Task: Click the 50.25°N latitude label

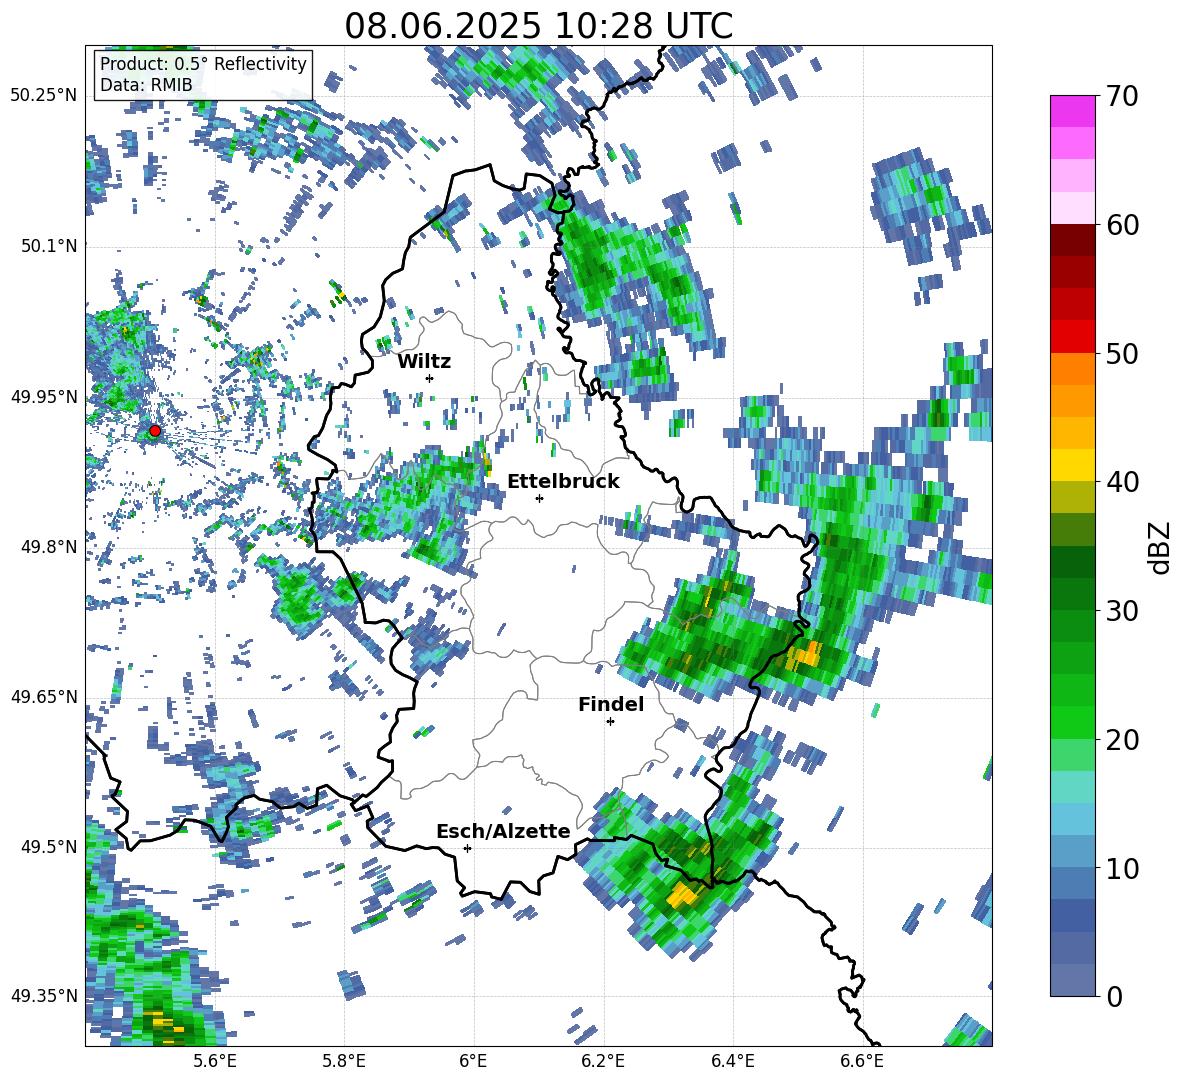Action: tap(44, 96)
